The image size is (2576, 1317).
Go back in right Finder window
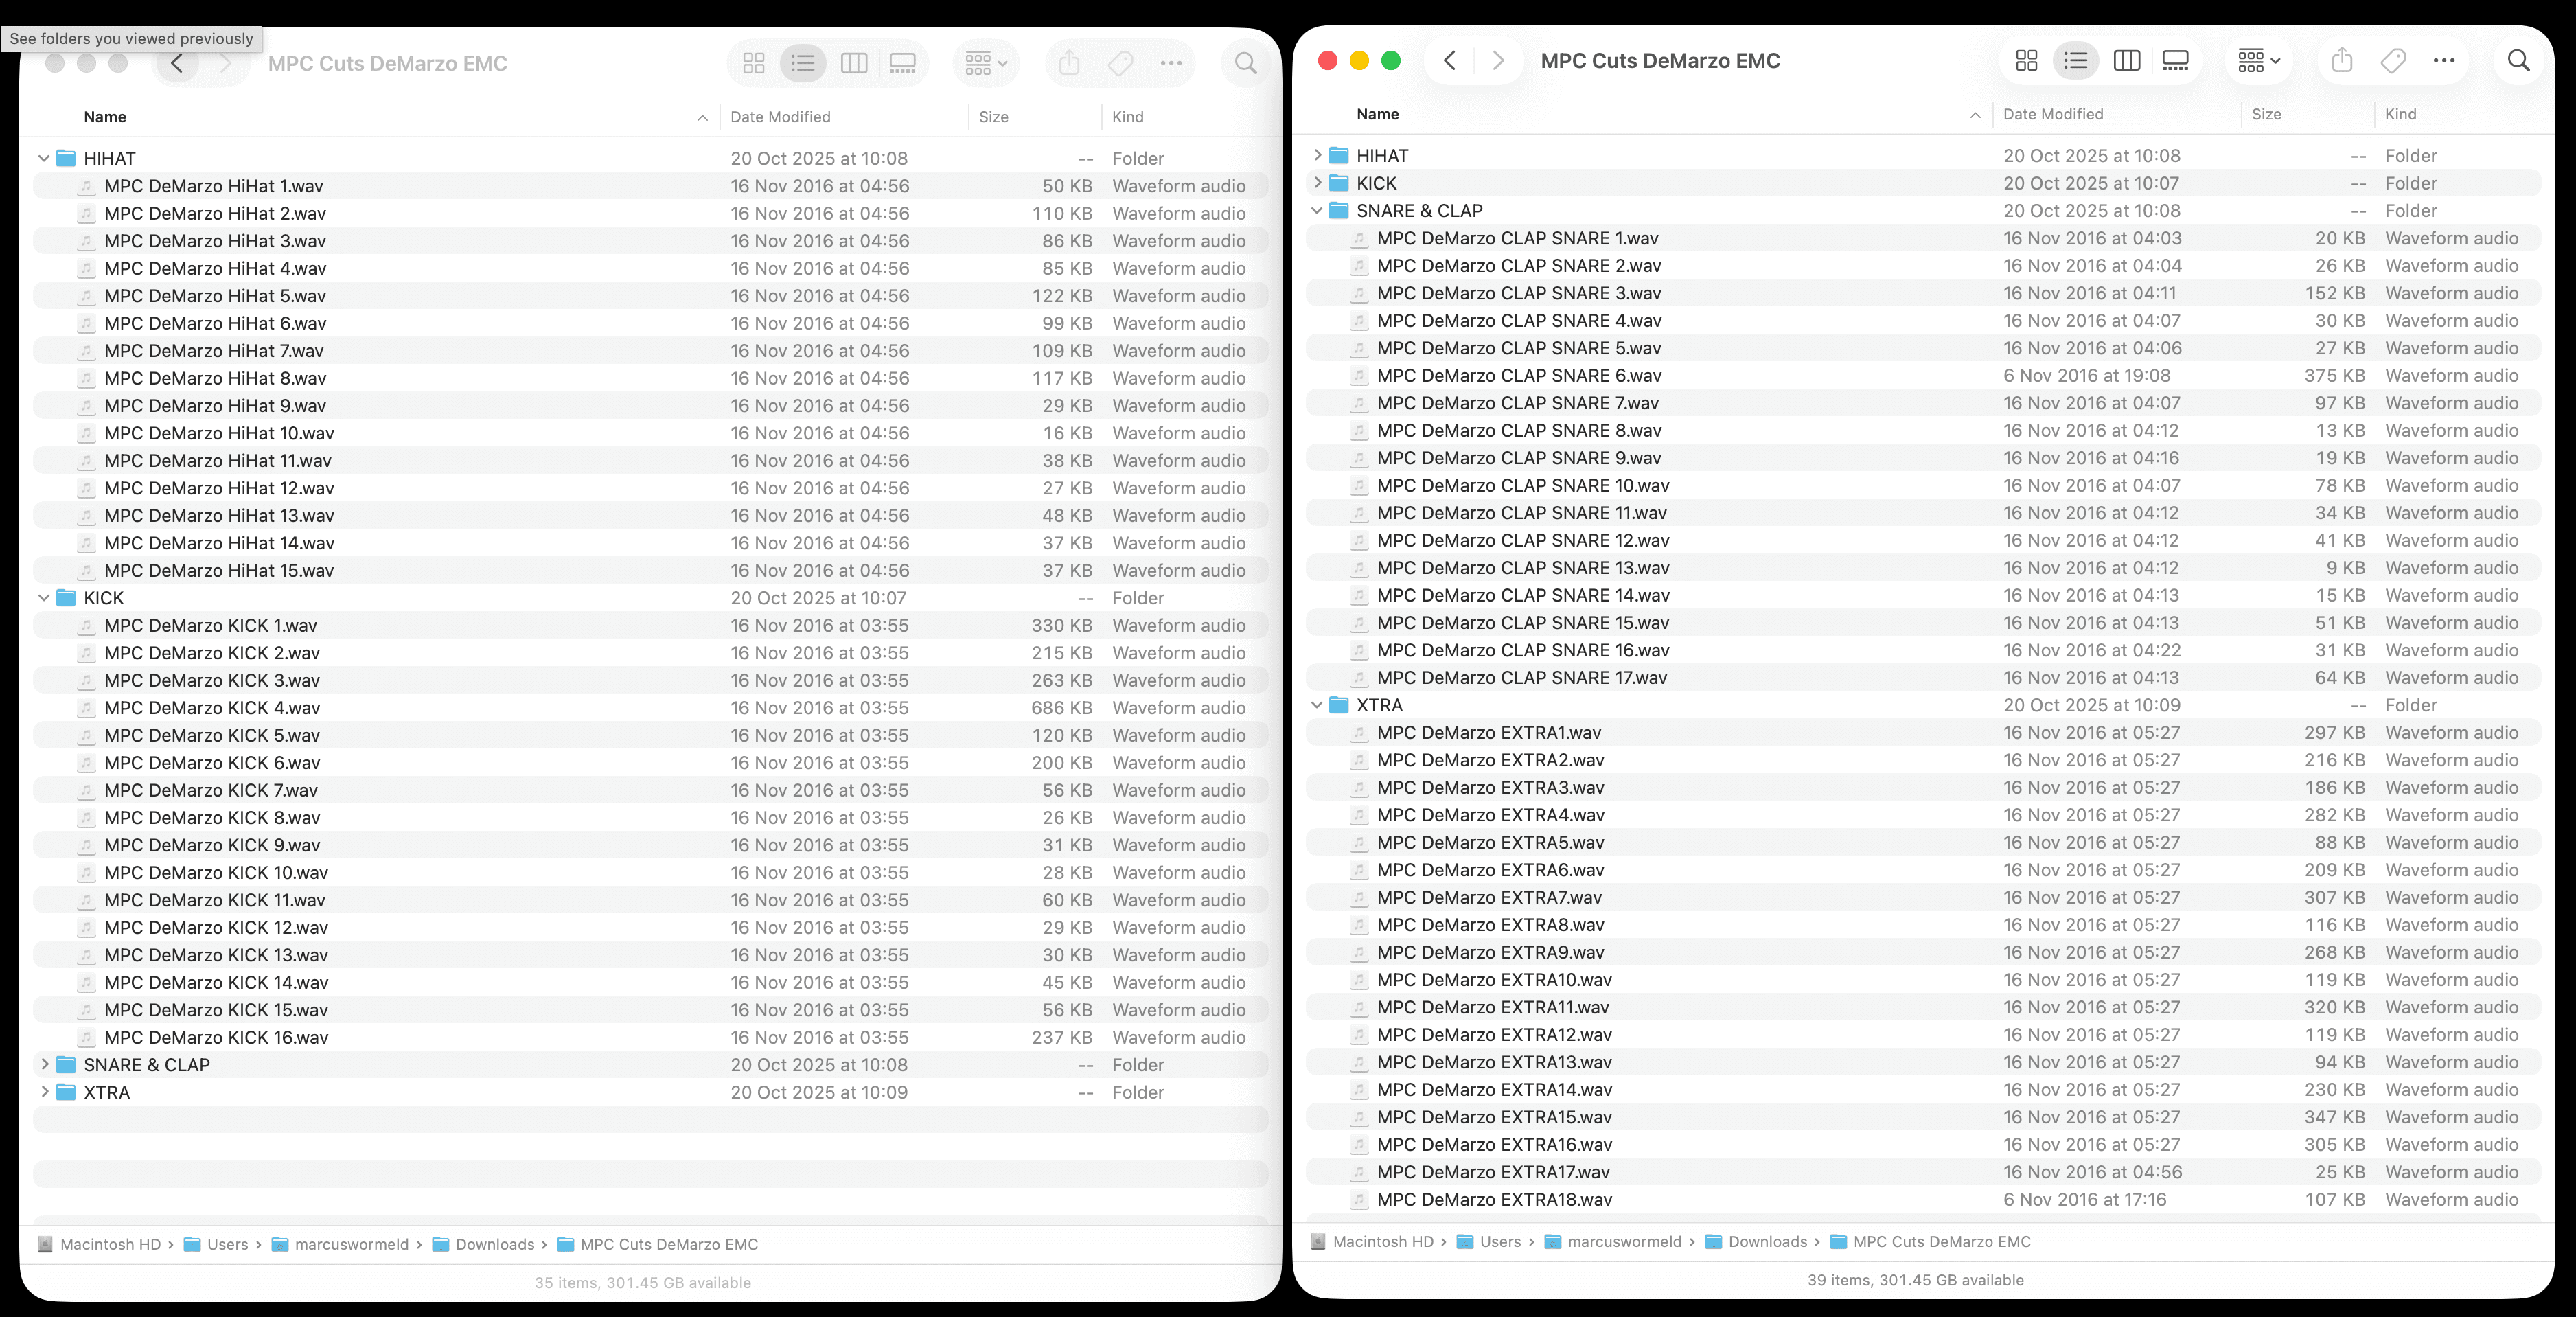[x=1449, y=61]
